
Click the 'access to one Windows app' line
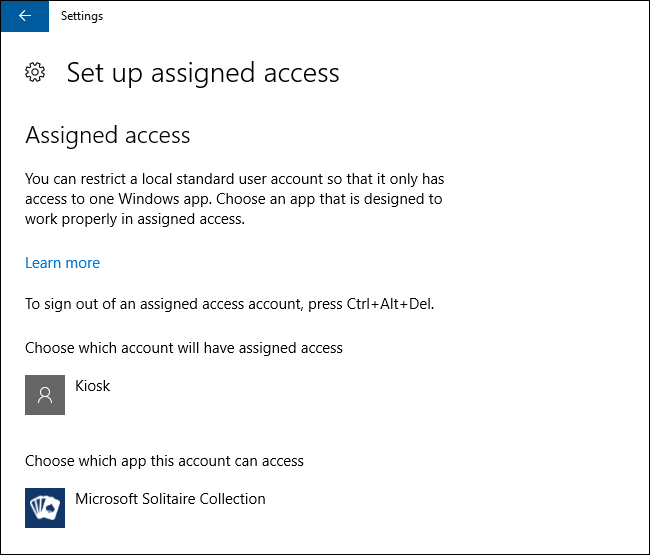(233, 199)
